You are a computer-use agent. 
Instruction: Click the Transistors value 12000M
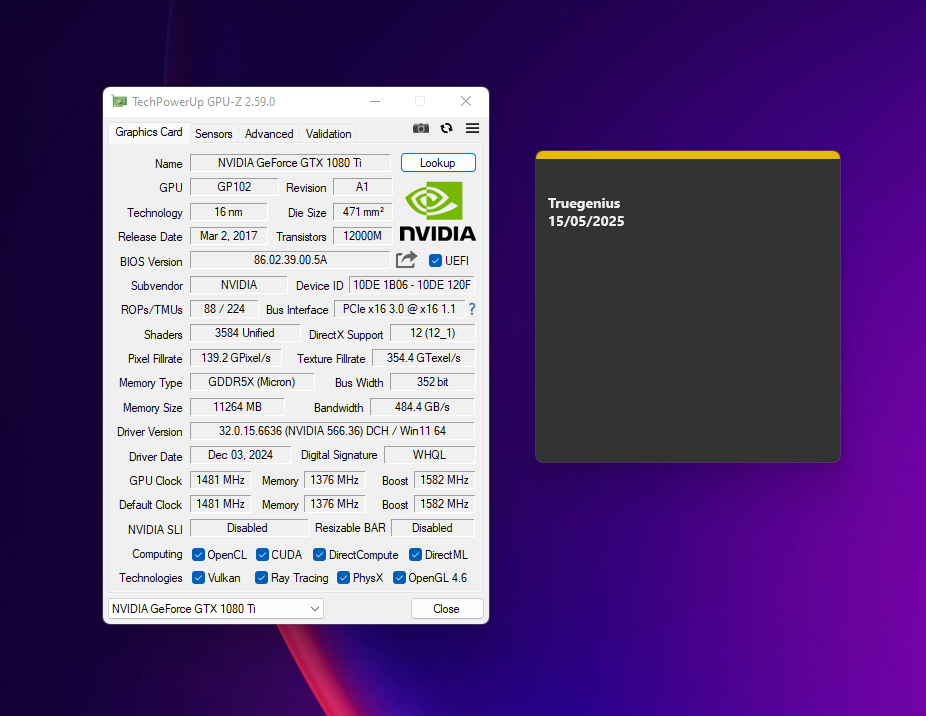click(x=363, y=236)
